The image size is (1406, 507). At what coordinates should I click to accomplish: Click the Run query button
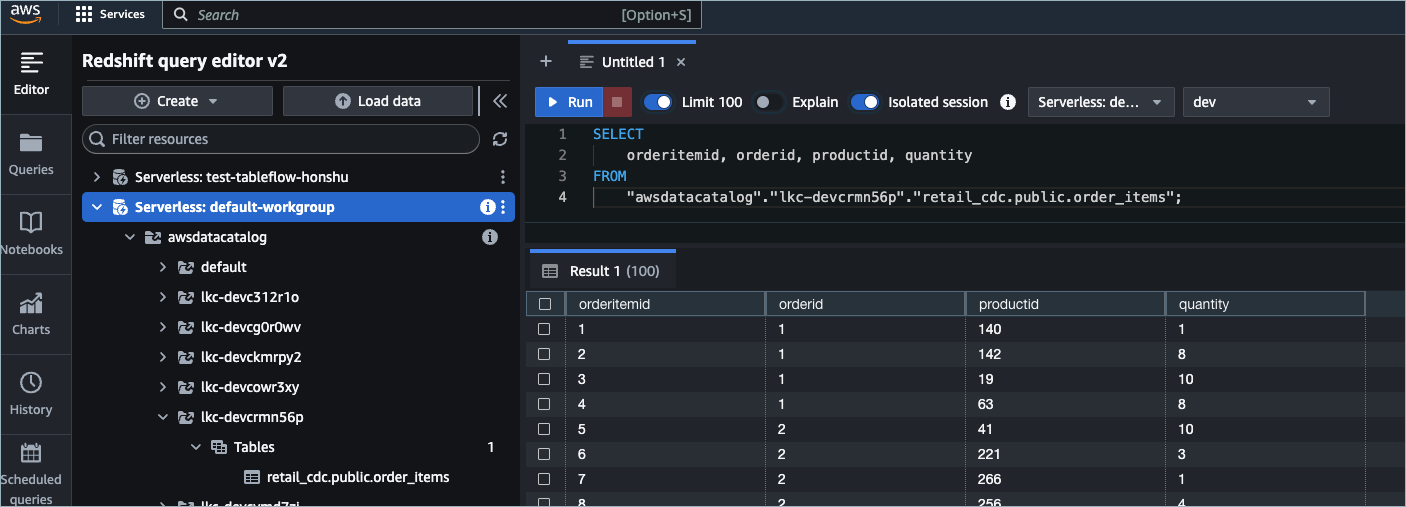[569, 102]
